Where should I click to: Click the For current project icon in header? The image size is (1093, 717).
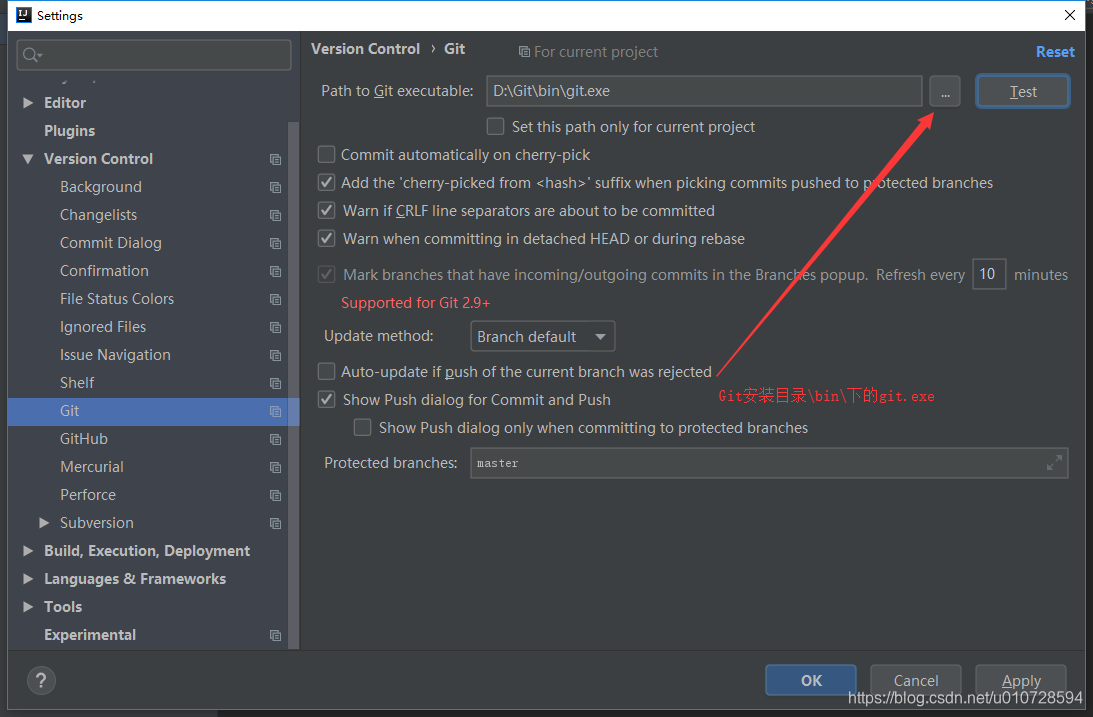pyautogui.click(x=524, y=52)
